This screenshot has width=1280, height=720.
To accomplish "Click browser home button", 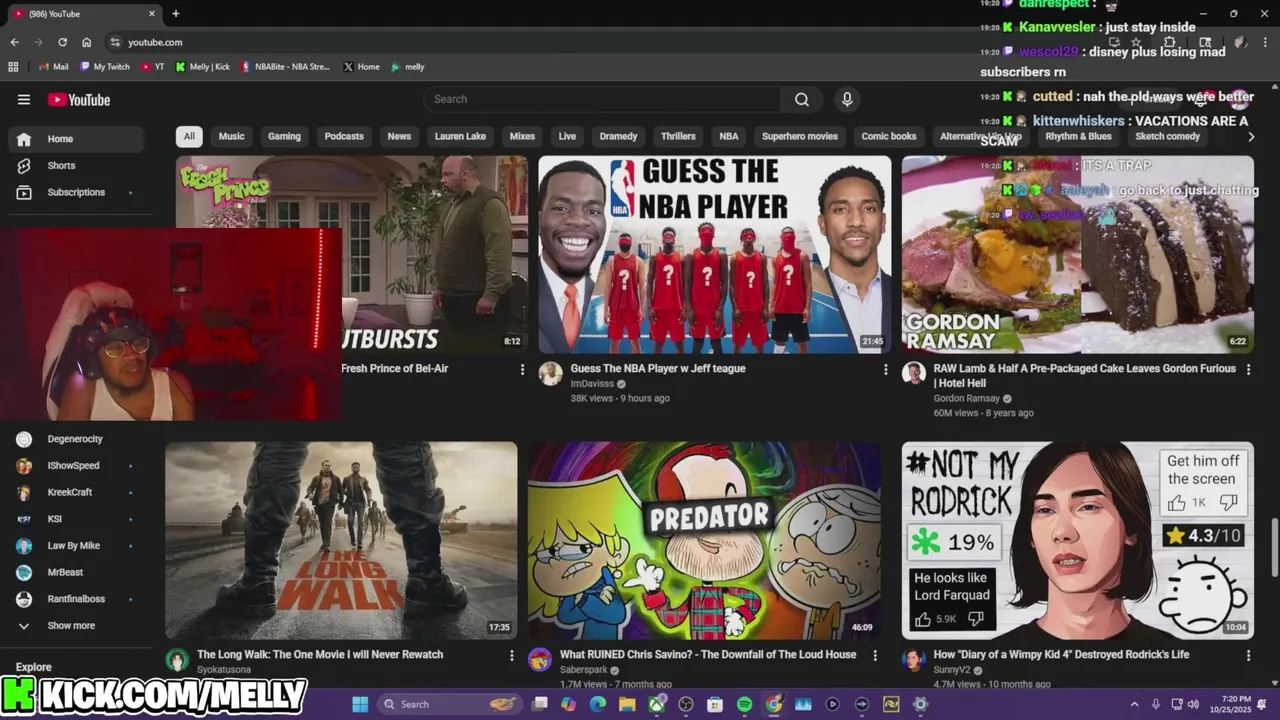I will coord(87,42).
